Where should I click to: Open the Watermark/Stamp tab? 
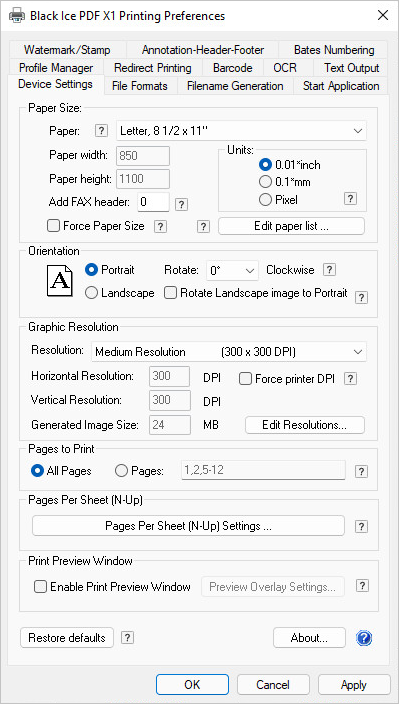[67, 50]
